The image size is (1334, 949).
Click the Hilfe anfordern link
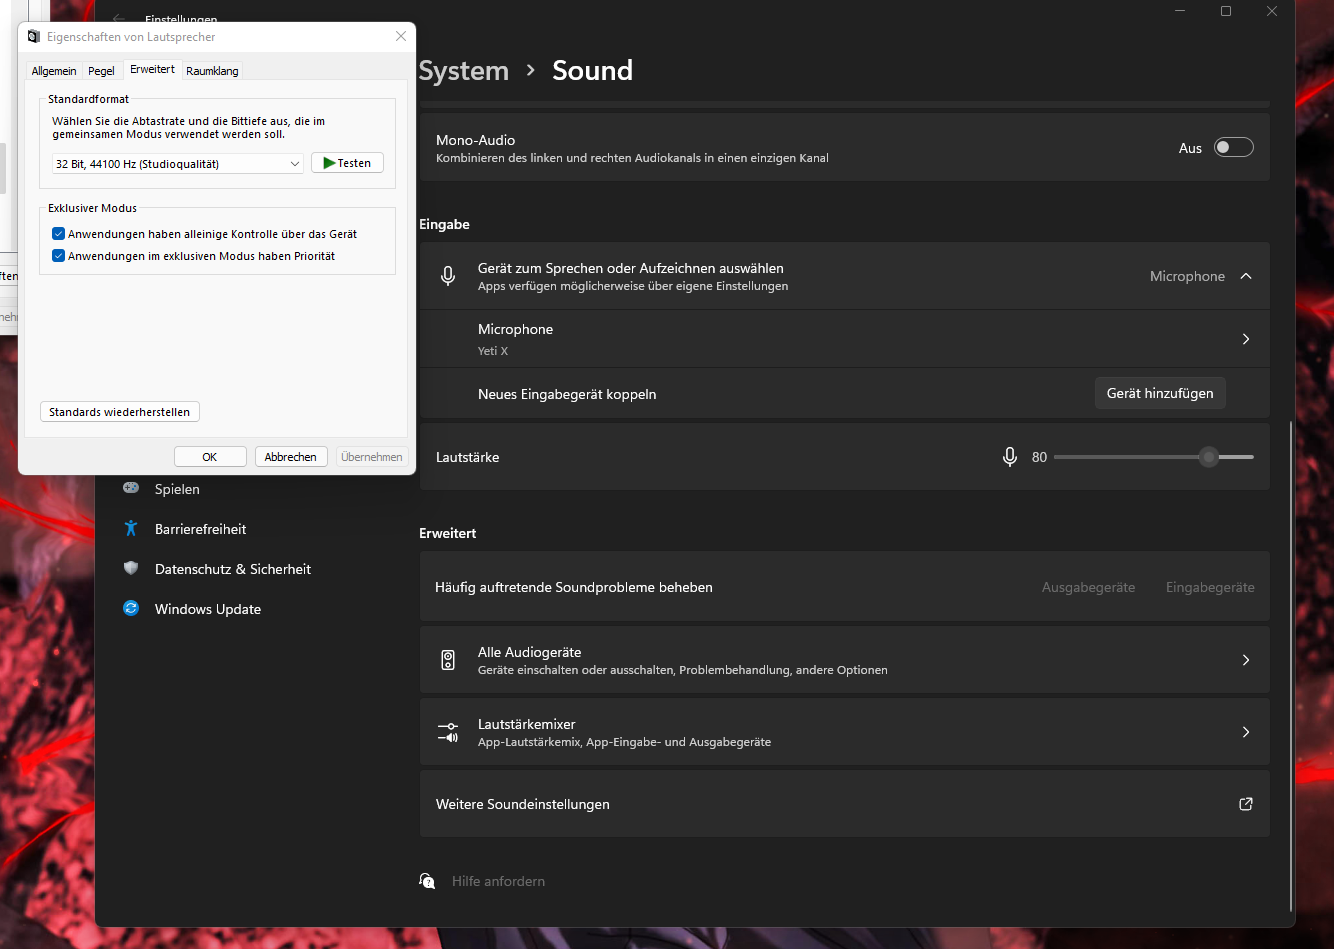[x=498, y=881]
